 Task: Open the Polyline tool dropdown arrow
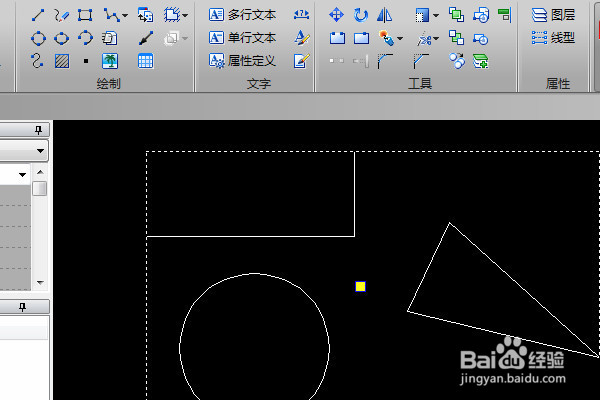tap(125, 16)
